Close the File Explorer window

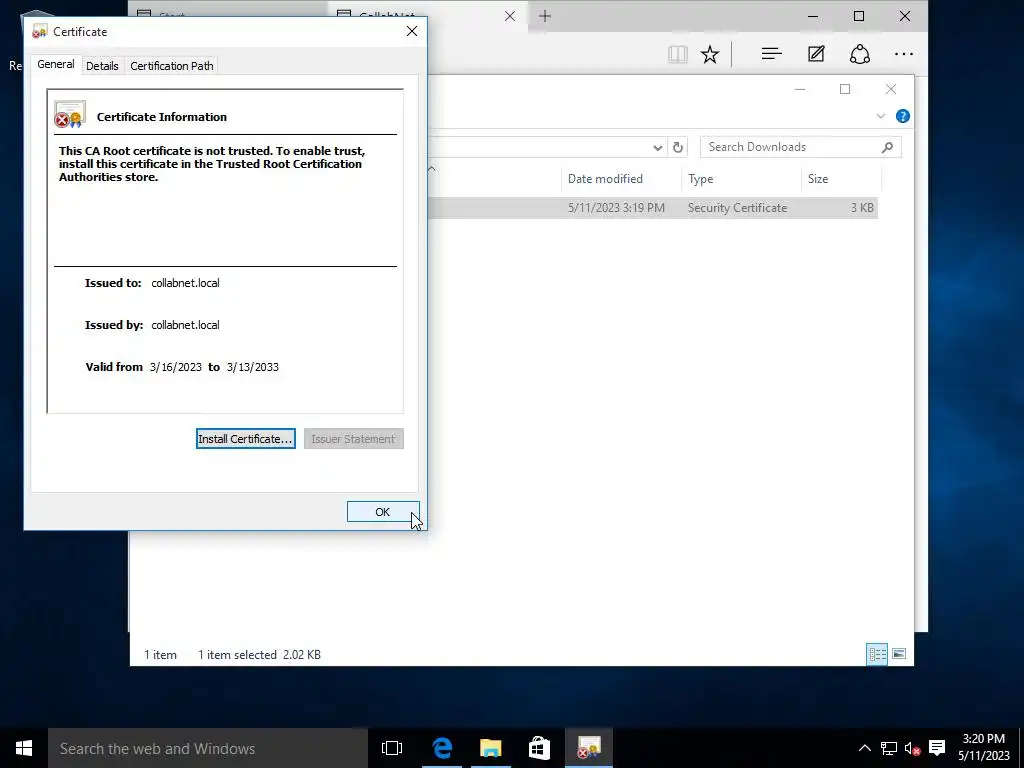click(x=890, y=89)
